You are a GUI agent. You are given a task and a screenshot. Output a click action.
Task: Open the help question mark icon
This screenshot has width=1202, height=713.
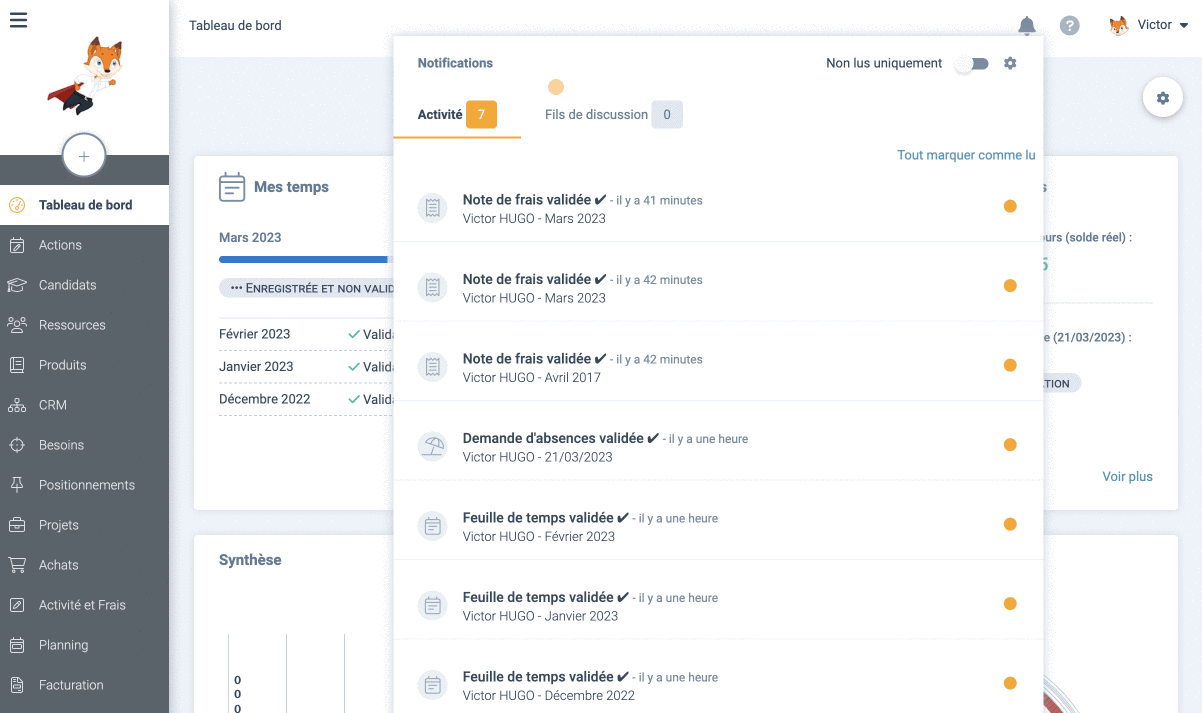coord(1070,26)
